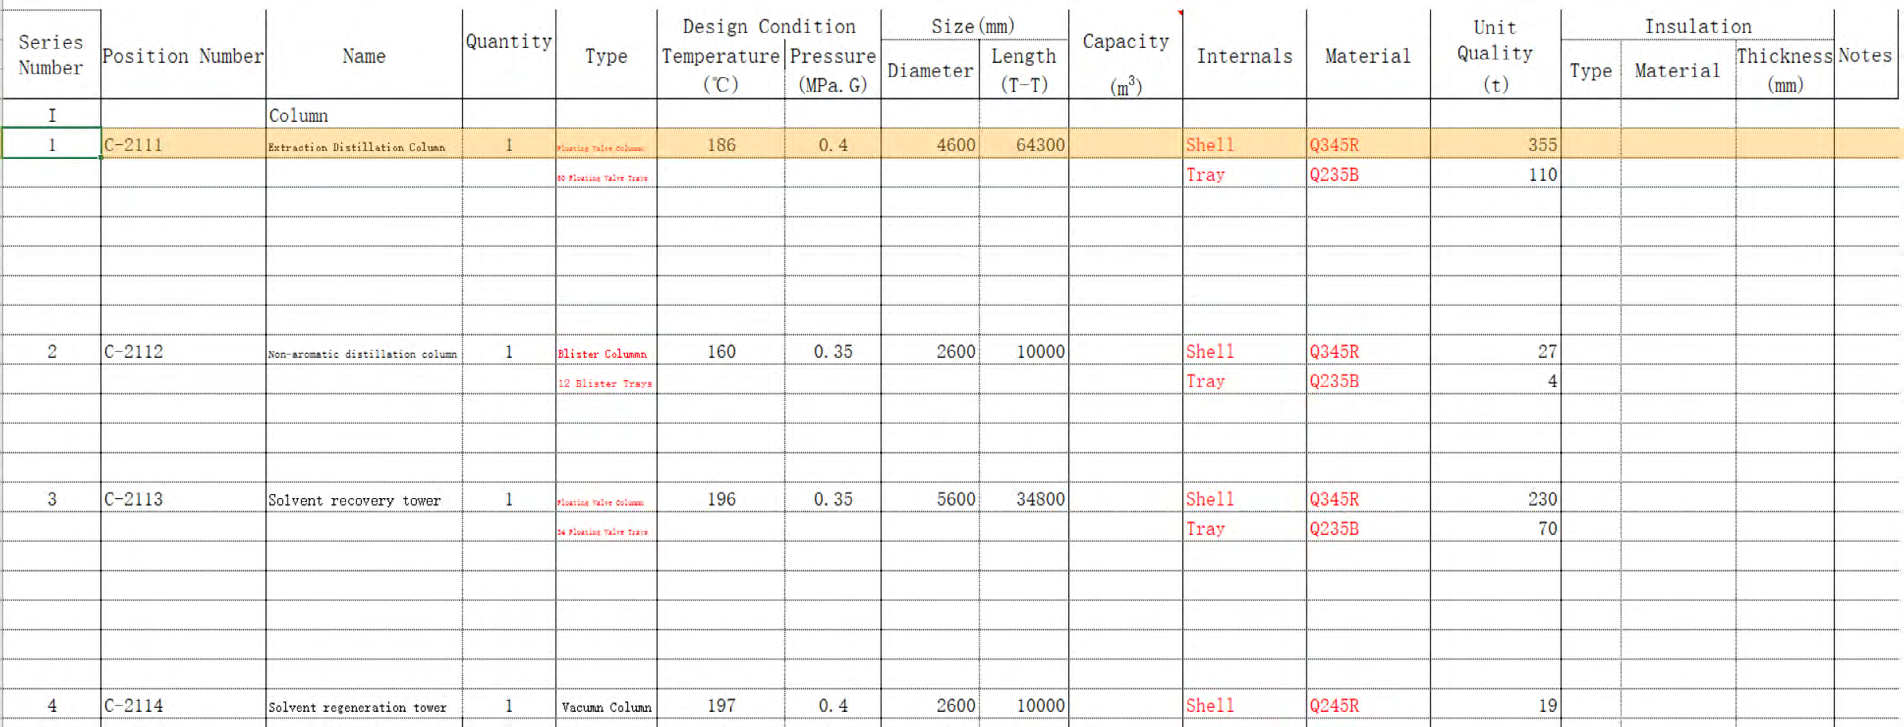Select position number cell C-2114
This screenshot has width=1904, height=727.
coord(183,706)
